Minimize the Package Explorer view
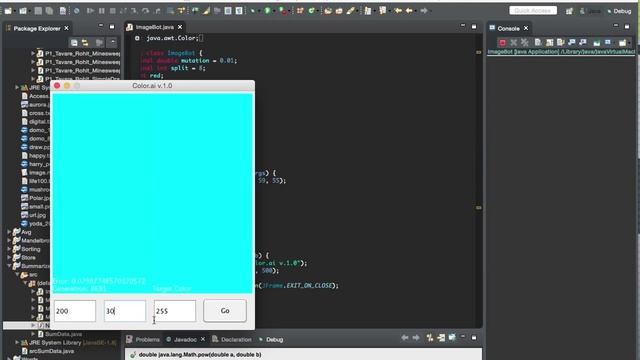 [x=101, y=26]
